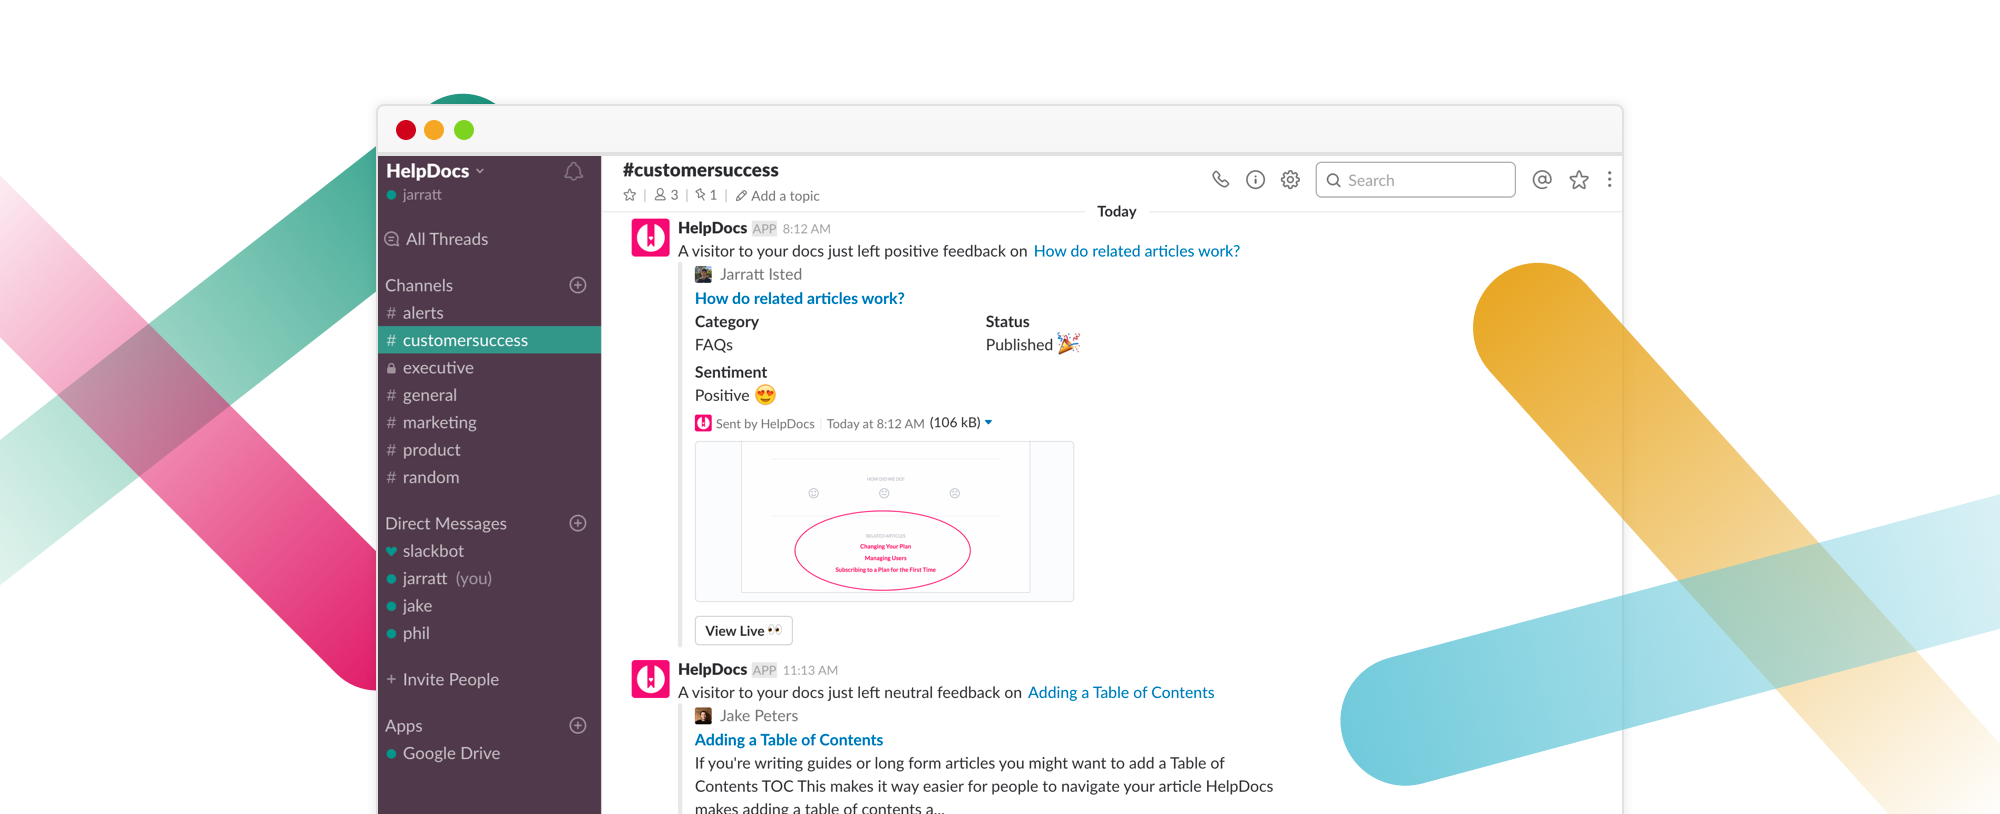This screenshot has width=2000, height=814.
Task: Click 11:13 AM message timestamp
Action: coord(810,670)
